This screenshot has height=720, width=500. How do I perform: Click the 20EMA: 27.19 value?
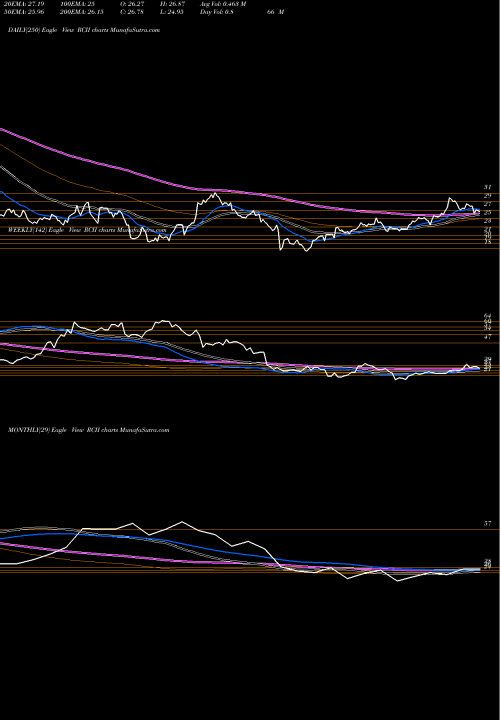point(23,4)
